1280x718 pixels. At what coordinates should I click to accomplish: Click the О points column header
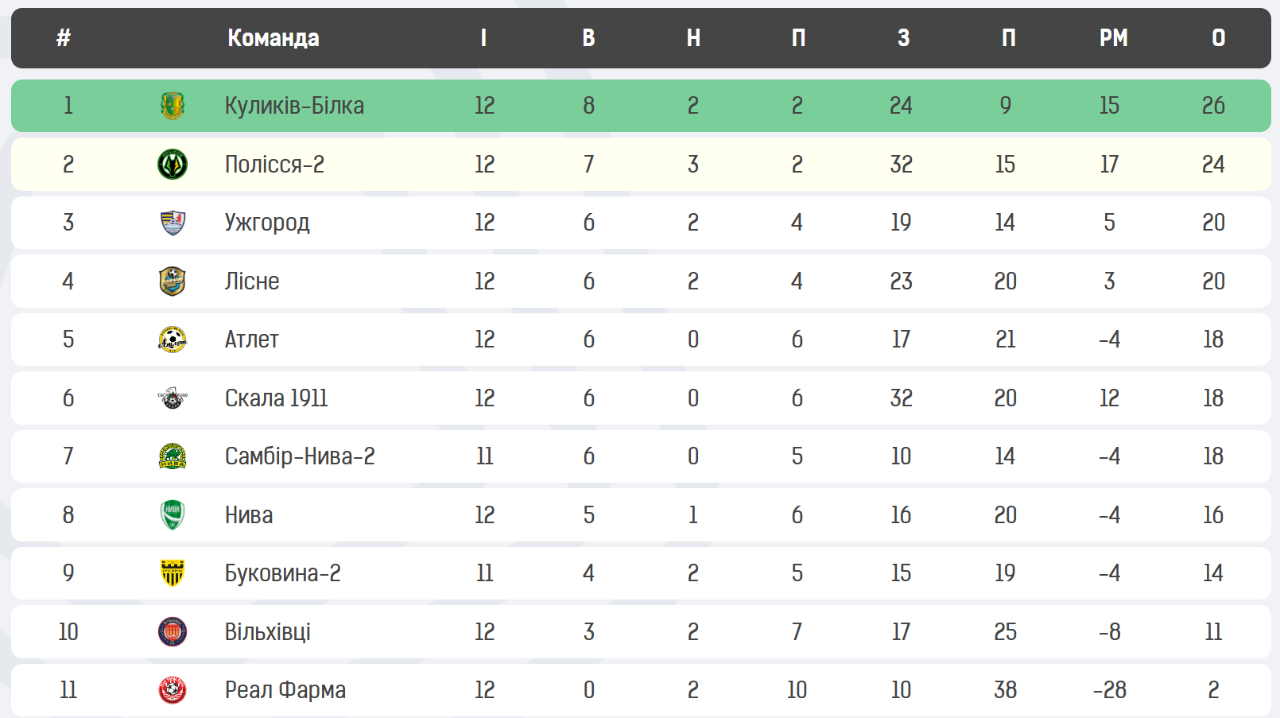[1218, 38]
